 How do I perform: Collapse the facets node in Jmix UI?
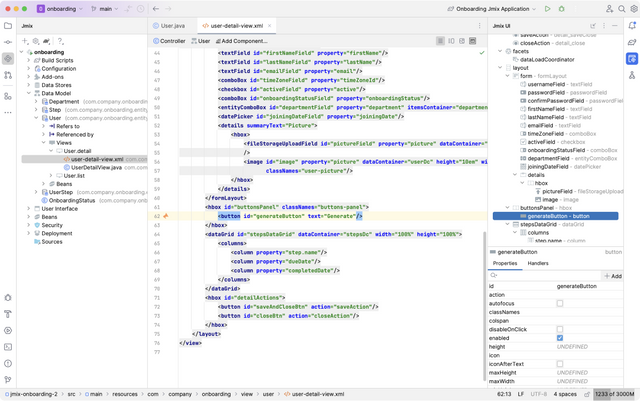click(501, 50)
